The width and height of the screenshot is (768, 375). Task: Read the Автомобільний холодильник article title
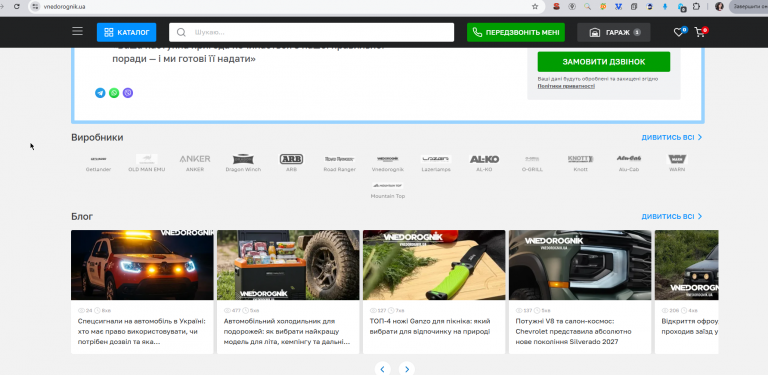tap(287, 331)
